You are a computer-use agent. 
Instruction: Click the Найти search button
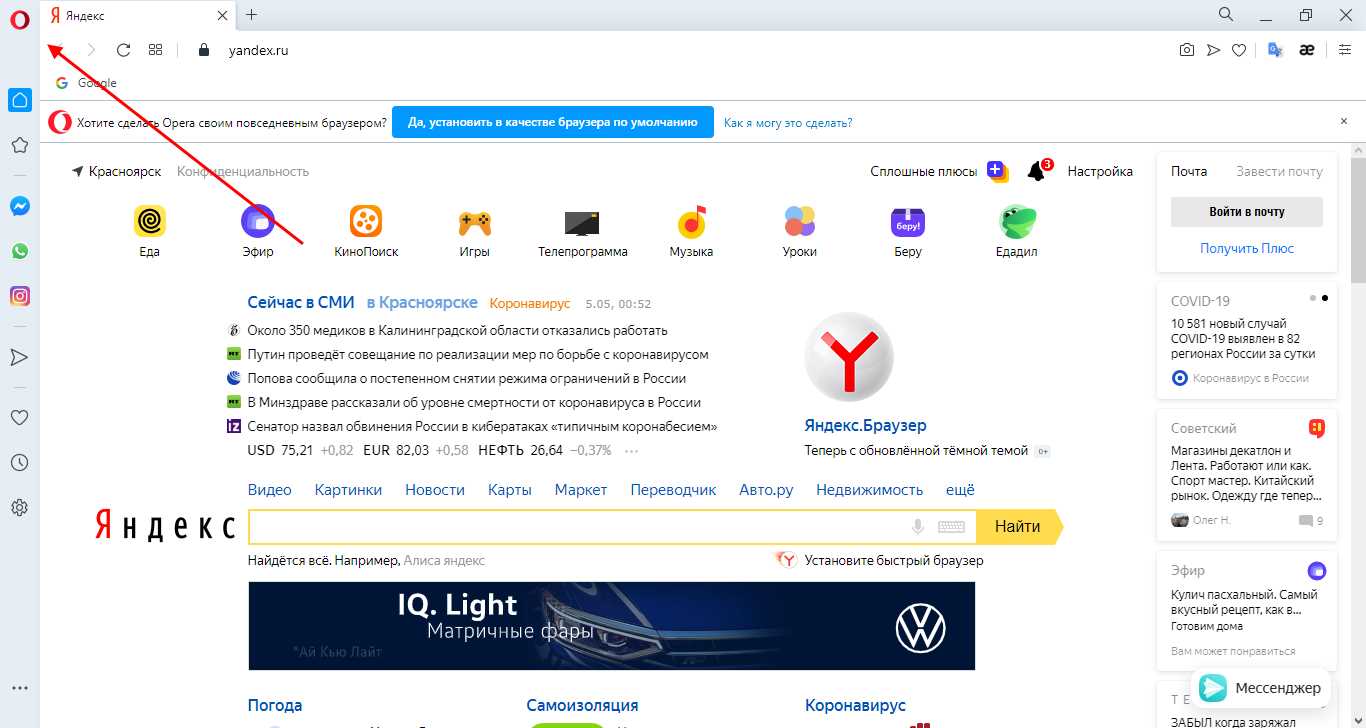pos(1019,527)
